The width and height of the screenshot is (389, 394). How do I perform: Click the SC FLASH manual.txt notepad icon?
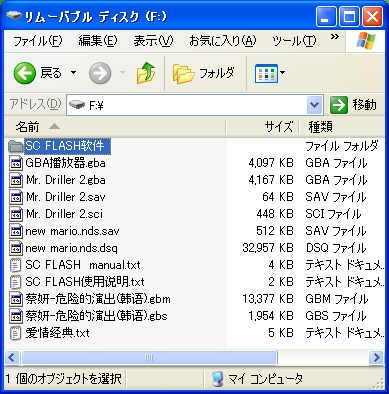(15, 265)
